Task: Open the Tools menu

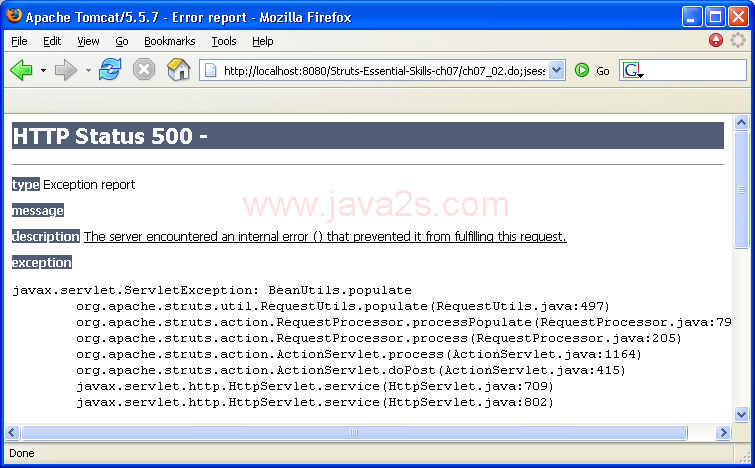Action: pos(224,41)
